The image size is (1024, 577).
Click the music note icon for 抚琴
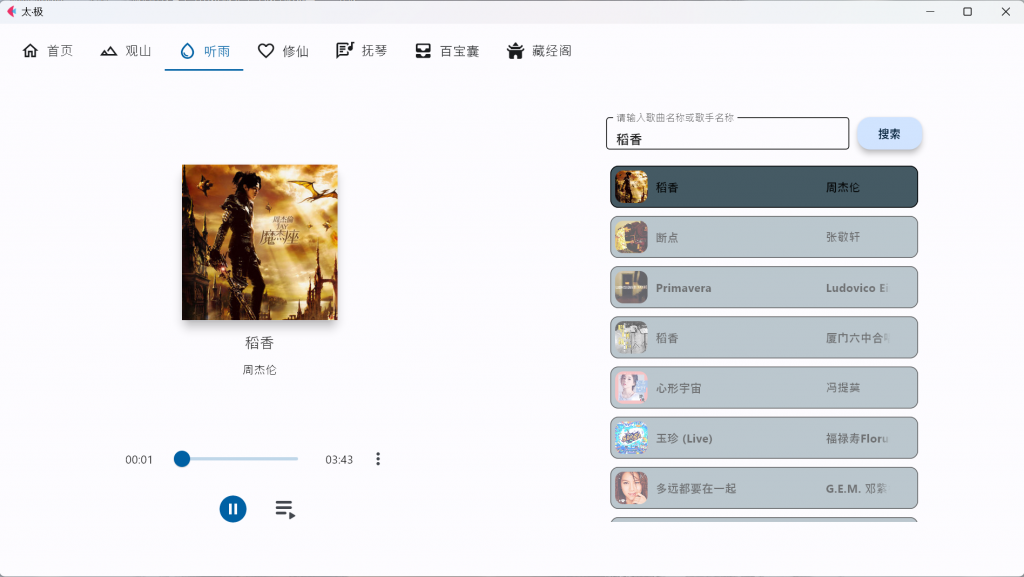coord(345,50)
